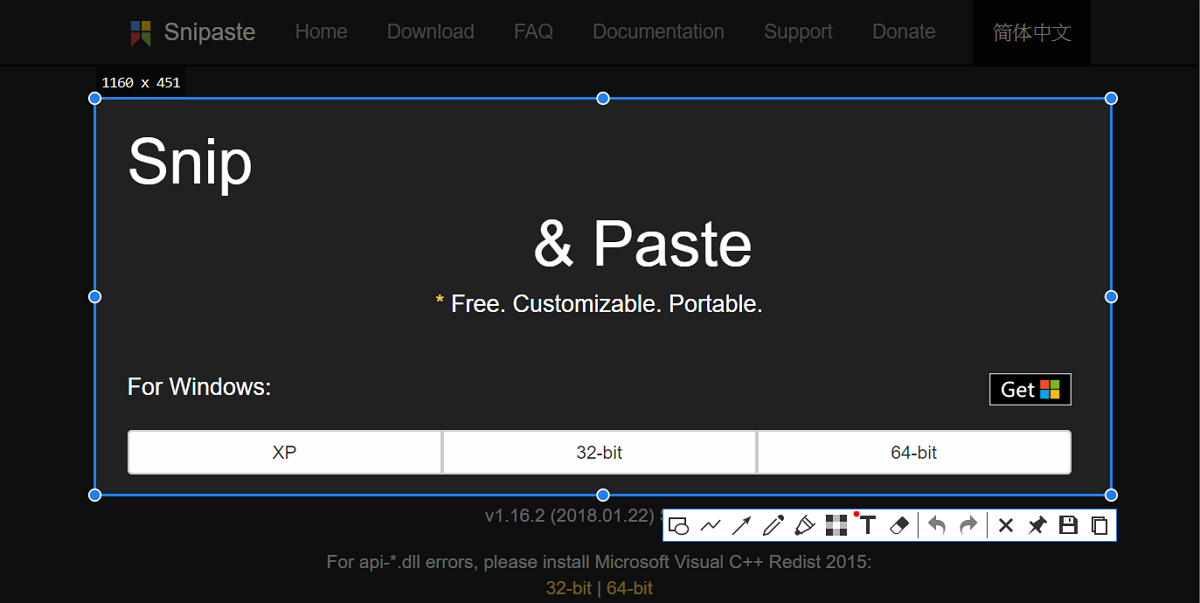
Task: Select the mosaic blur tool
Action: tap(836, 525)
